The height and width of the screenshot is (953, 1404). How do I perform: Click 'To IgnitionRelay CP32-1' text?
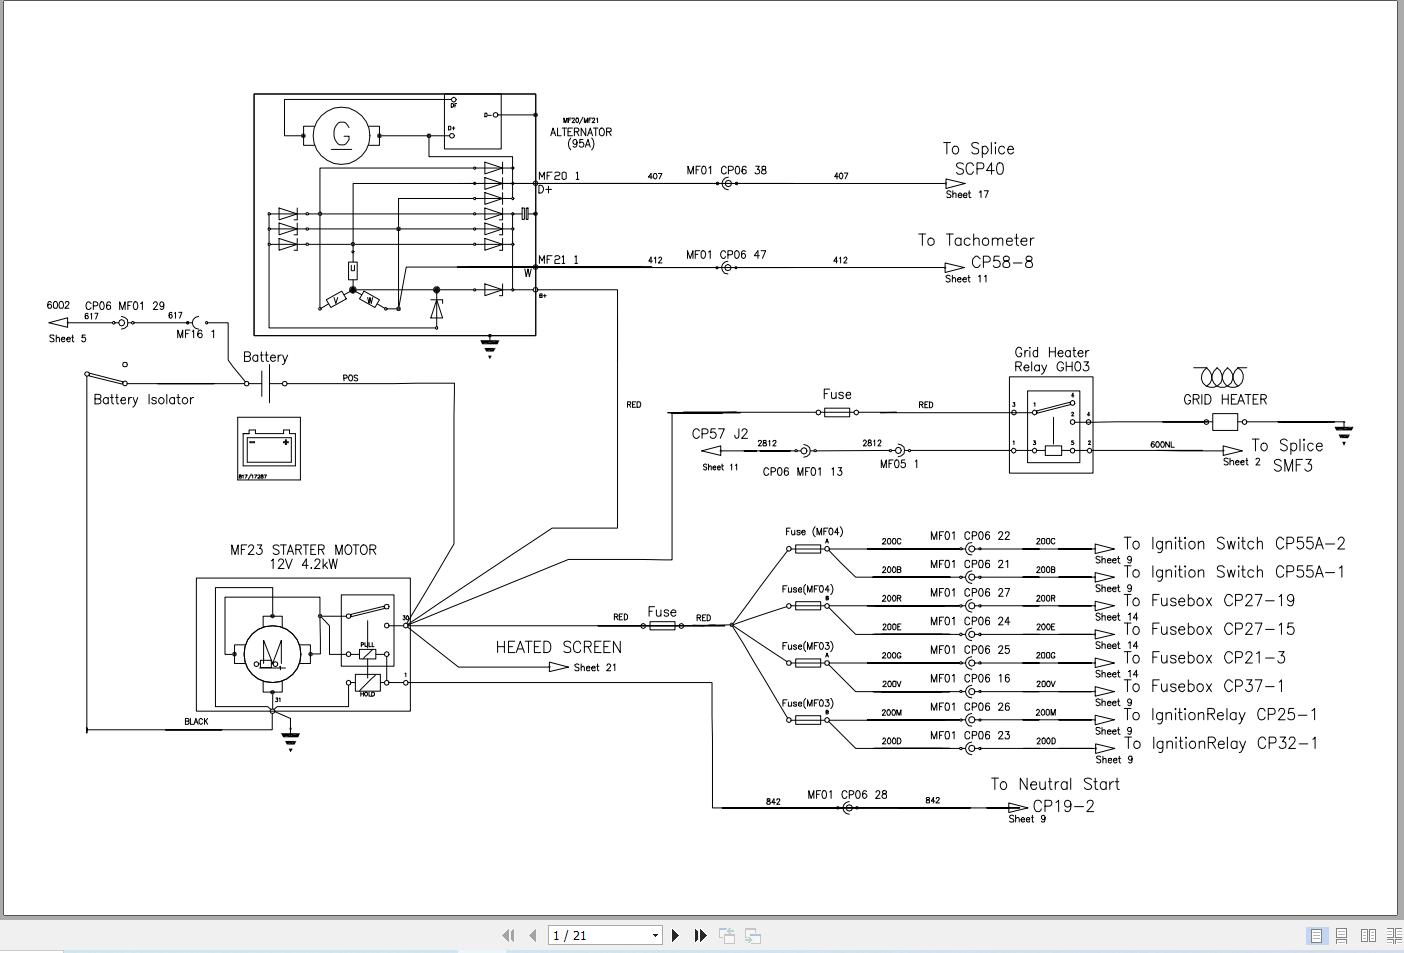pyautogui.click(x=1220, y=743)
